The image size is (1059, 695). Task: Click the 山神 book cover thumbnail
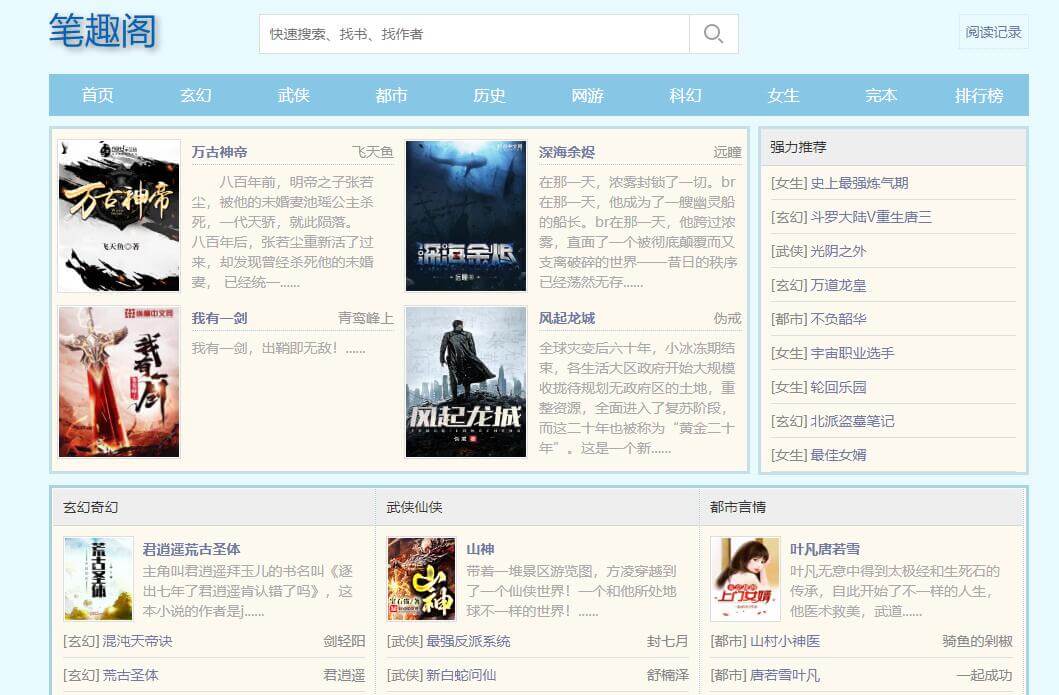coord(421,579)
